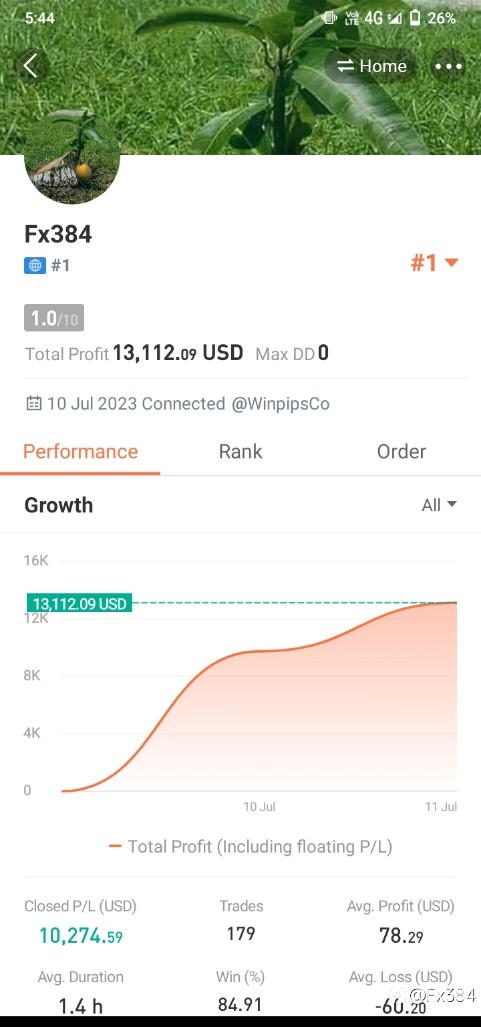Tap the 11 Jul date point on chart
This screenshot has width=481, height=1027.
tap(440, 807)
